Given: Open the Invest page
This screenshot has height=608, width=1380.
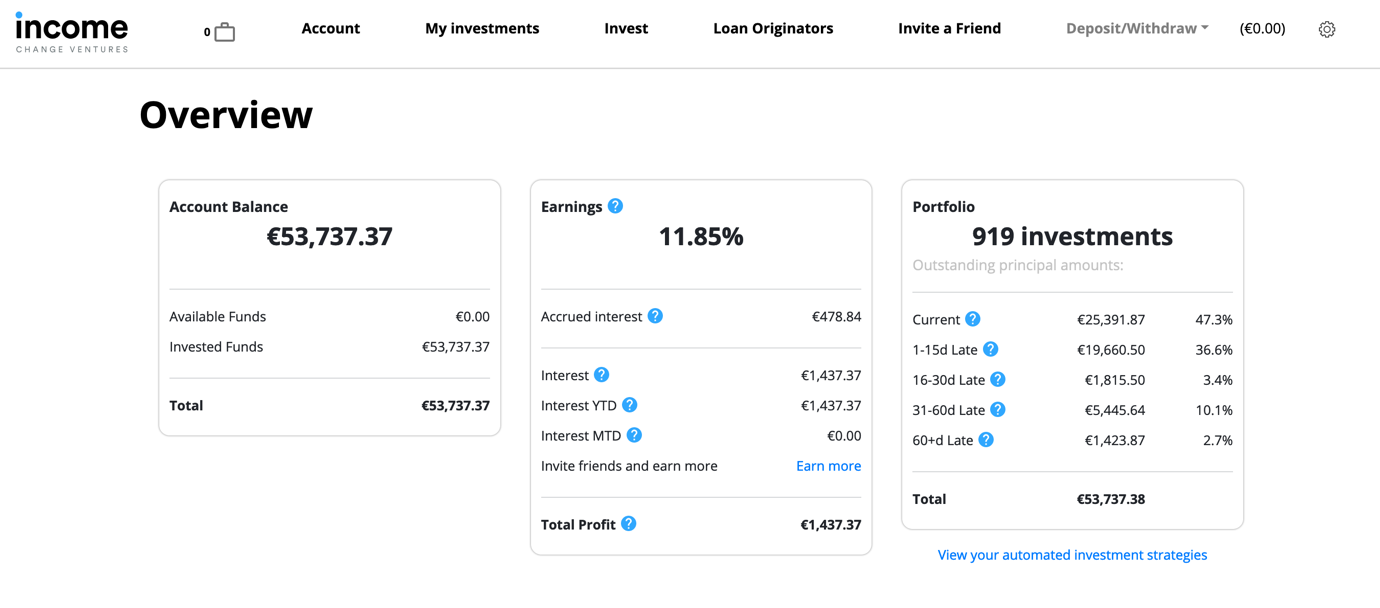Looking at the screenshot, I should click(x=626, y=28).
